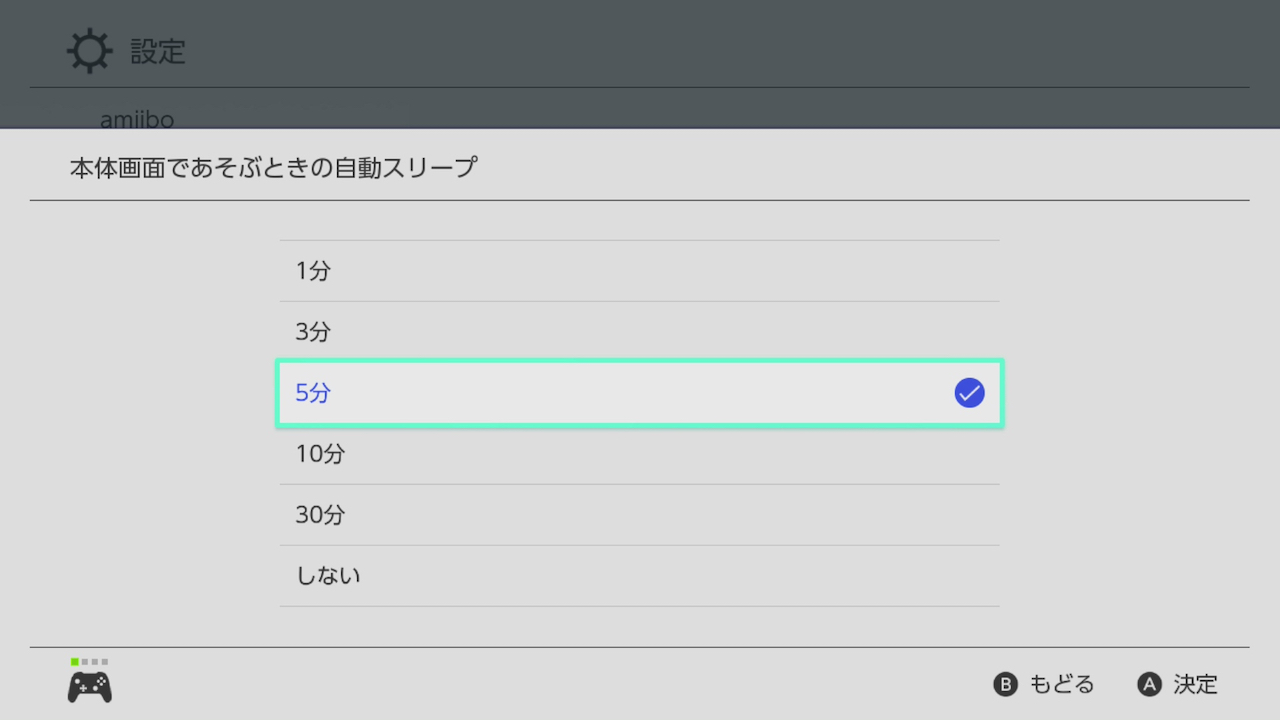Go back with the もどる label
The image size is (1280, 720).
(1061, 685)
